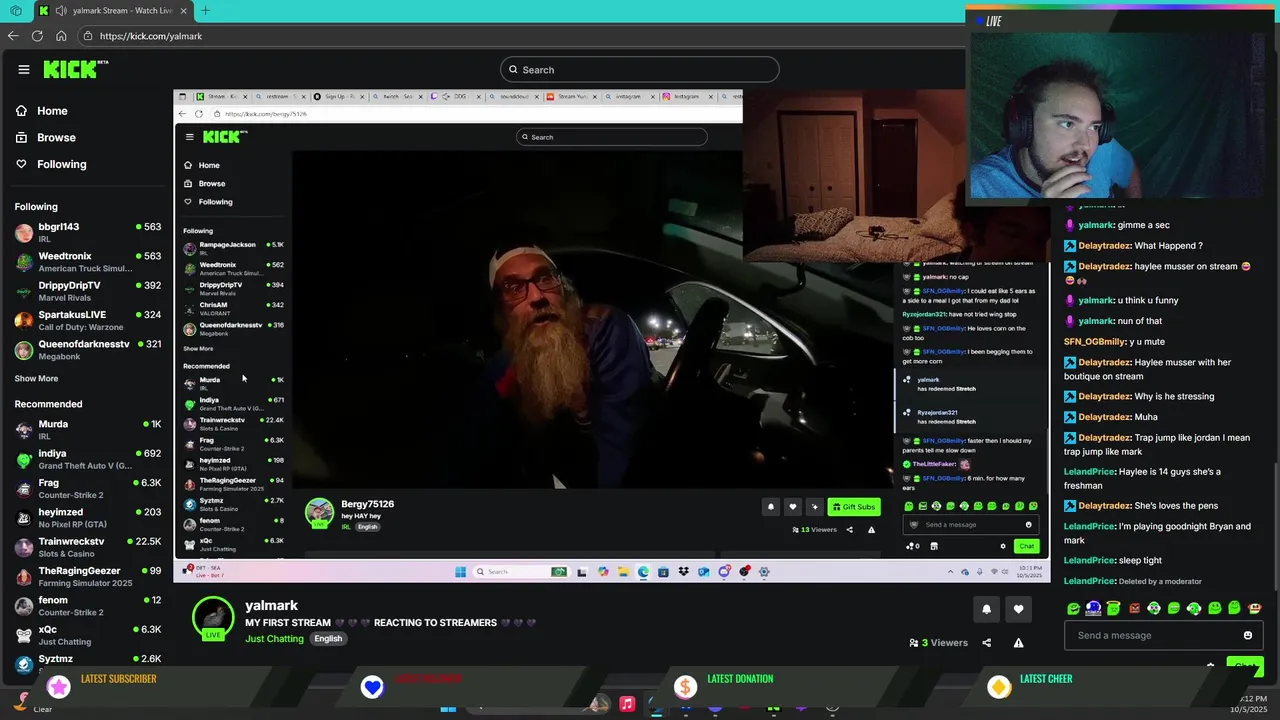Click inner stream green Chat button
The height and width of the screenshot is (720, 1280).
tap(1026, 546)
